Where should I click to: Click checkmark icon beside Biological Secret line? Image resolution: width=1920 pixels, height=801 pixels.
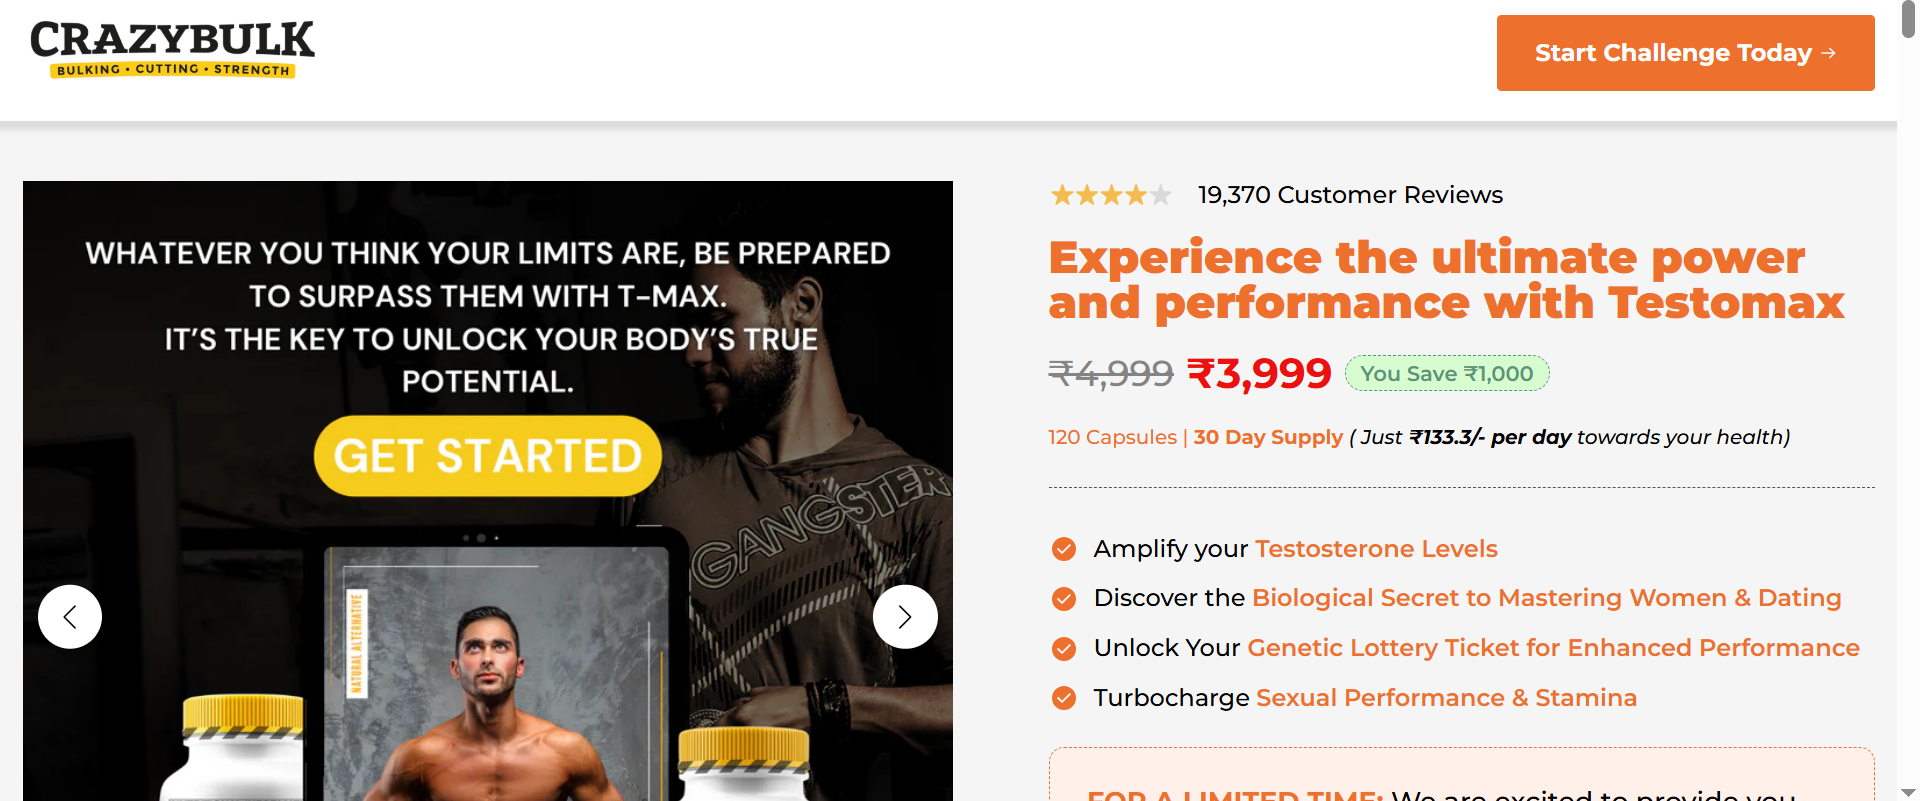point(1064,599)
